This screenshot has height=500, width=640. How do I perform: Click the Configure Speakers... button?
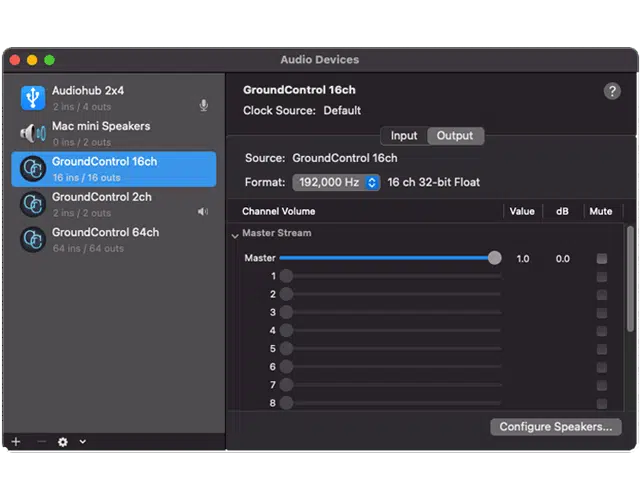[556, 427]
